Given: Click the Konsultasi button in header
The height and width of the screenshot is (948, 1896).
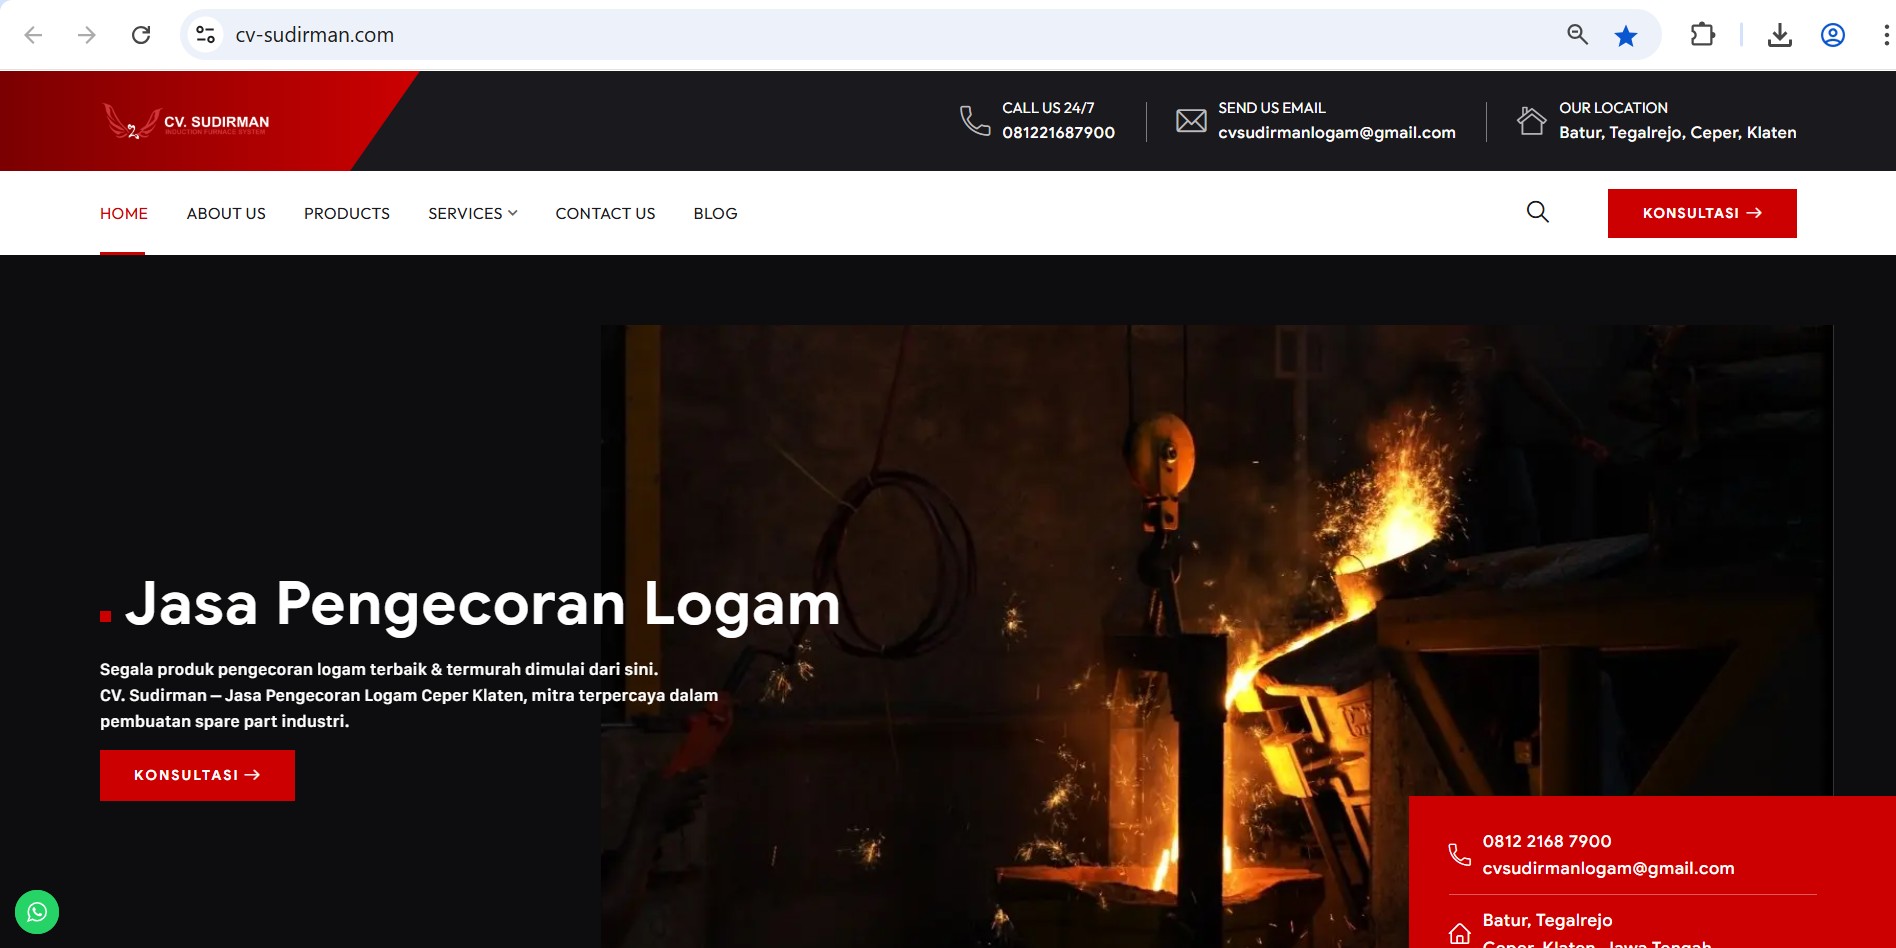Looking at the screenshot, I should tap(1701, 213).
